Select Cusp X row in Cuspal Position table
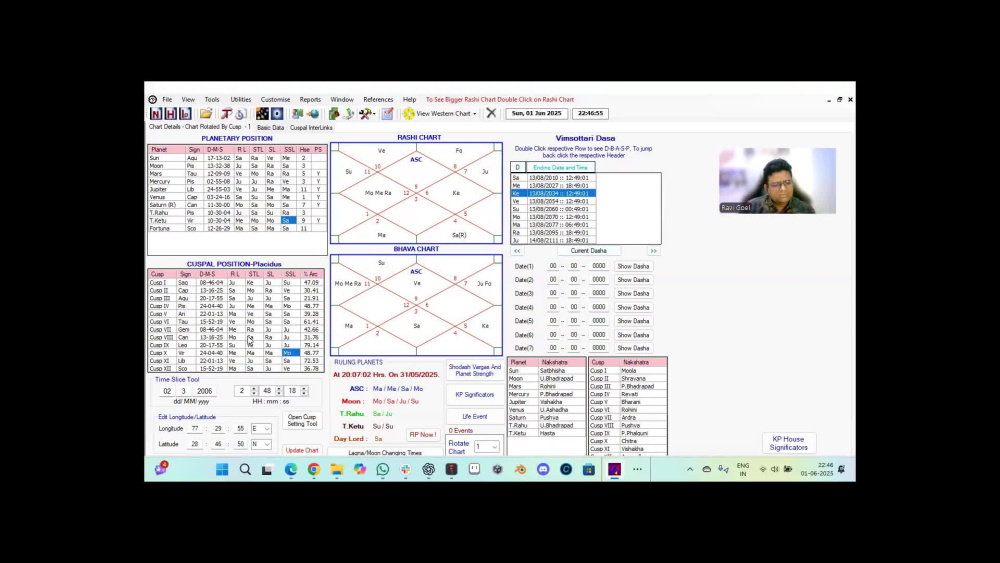The width and height of the screenshot is (1000, 563). (235, 353)
